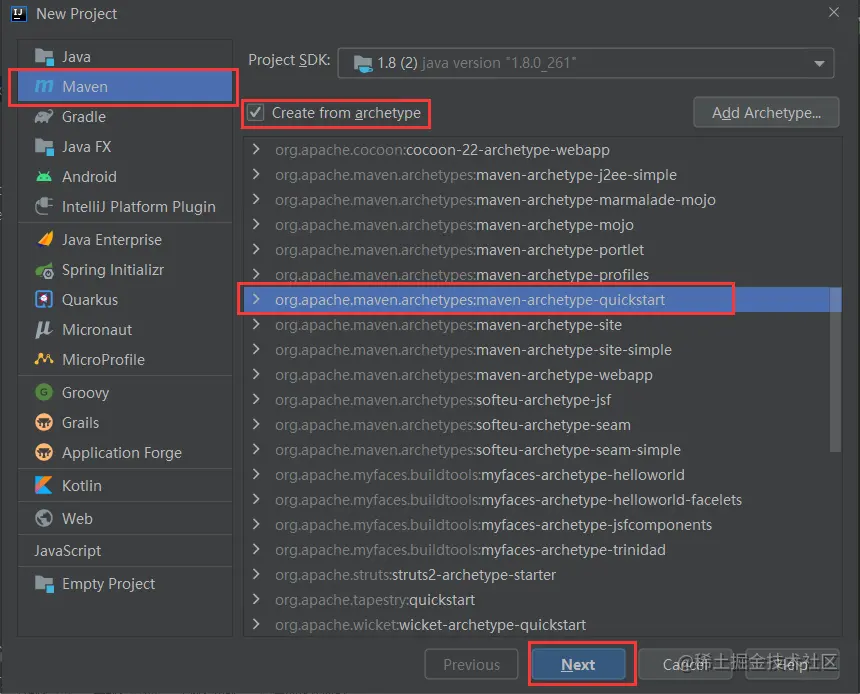Expand maven-archetype-marmalade-mojo node
Screen dimensions: 860x694
256,199
